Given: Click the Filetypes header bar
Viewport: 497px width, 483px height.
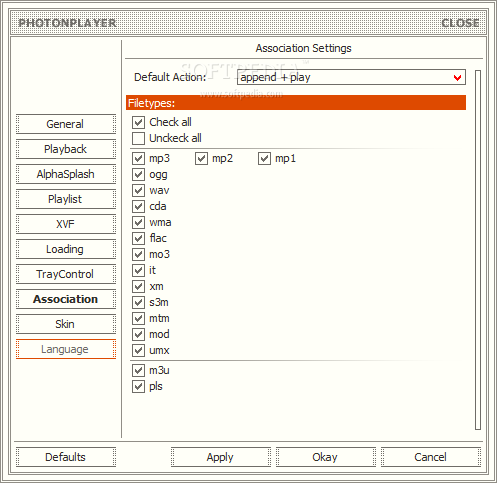Looking at the screenshot, I should pos(296,103).
